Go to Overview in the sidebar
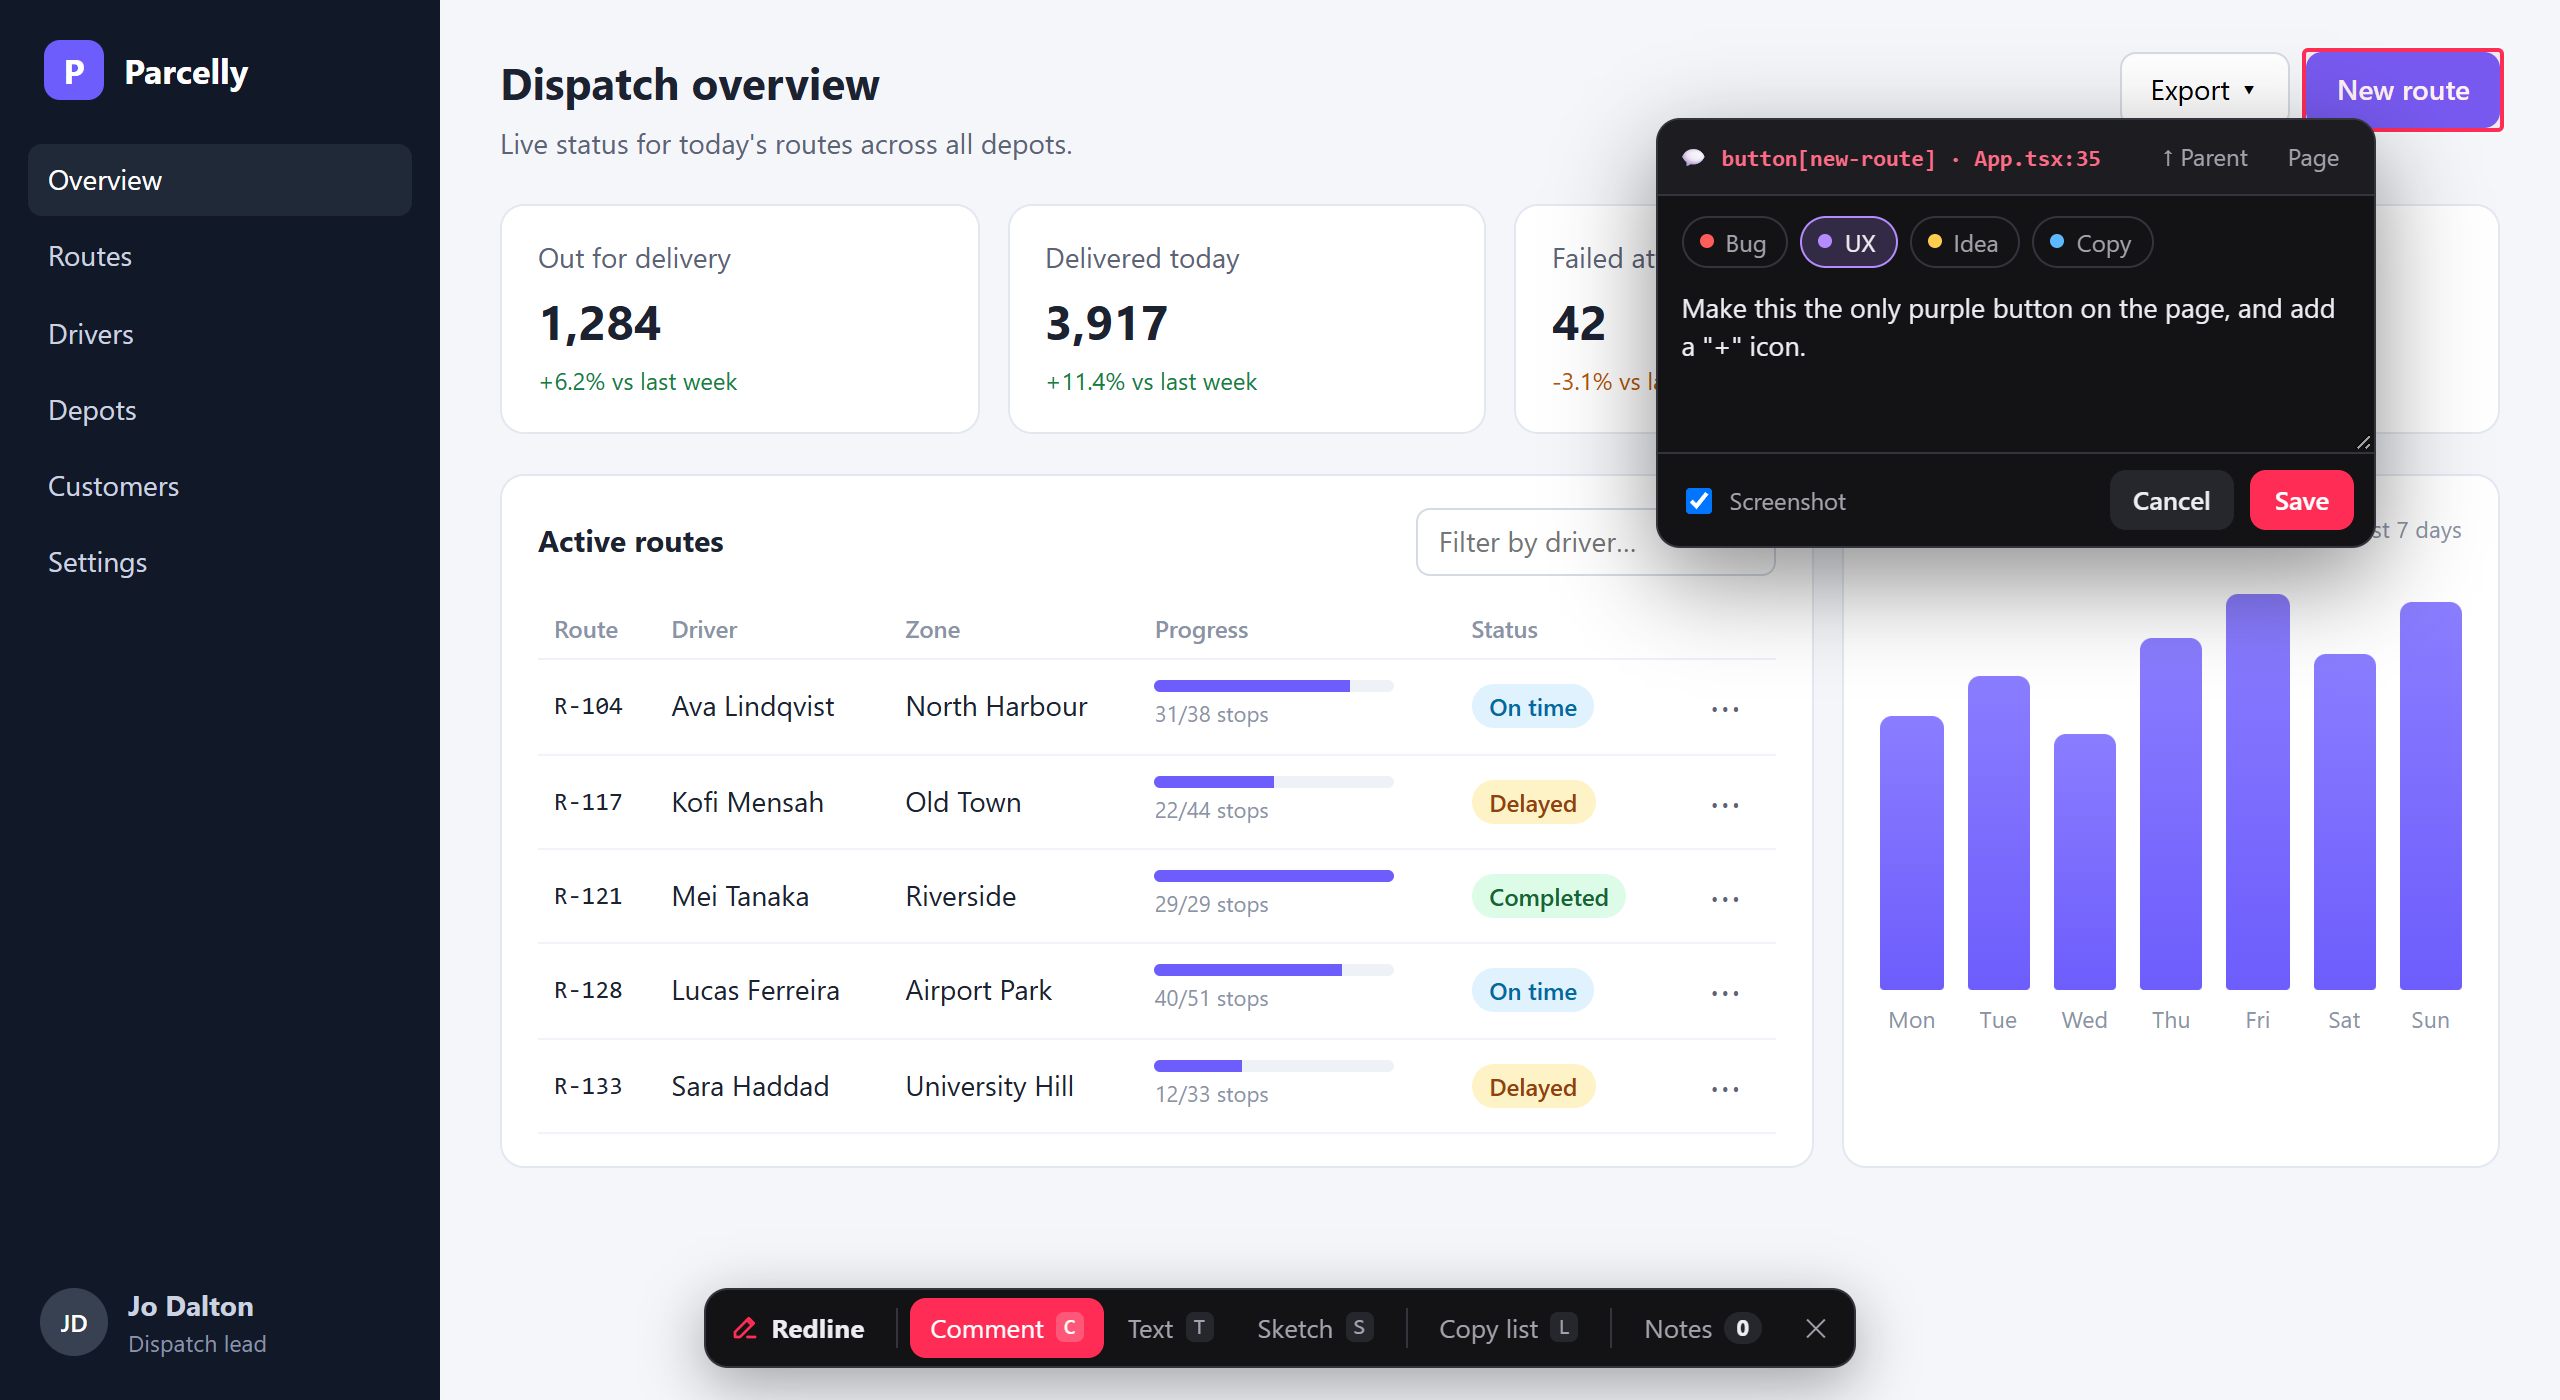Viewport: 2560px width, 1400px height. coord(220,180)
